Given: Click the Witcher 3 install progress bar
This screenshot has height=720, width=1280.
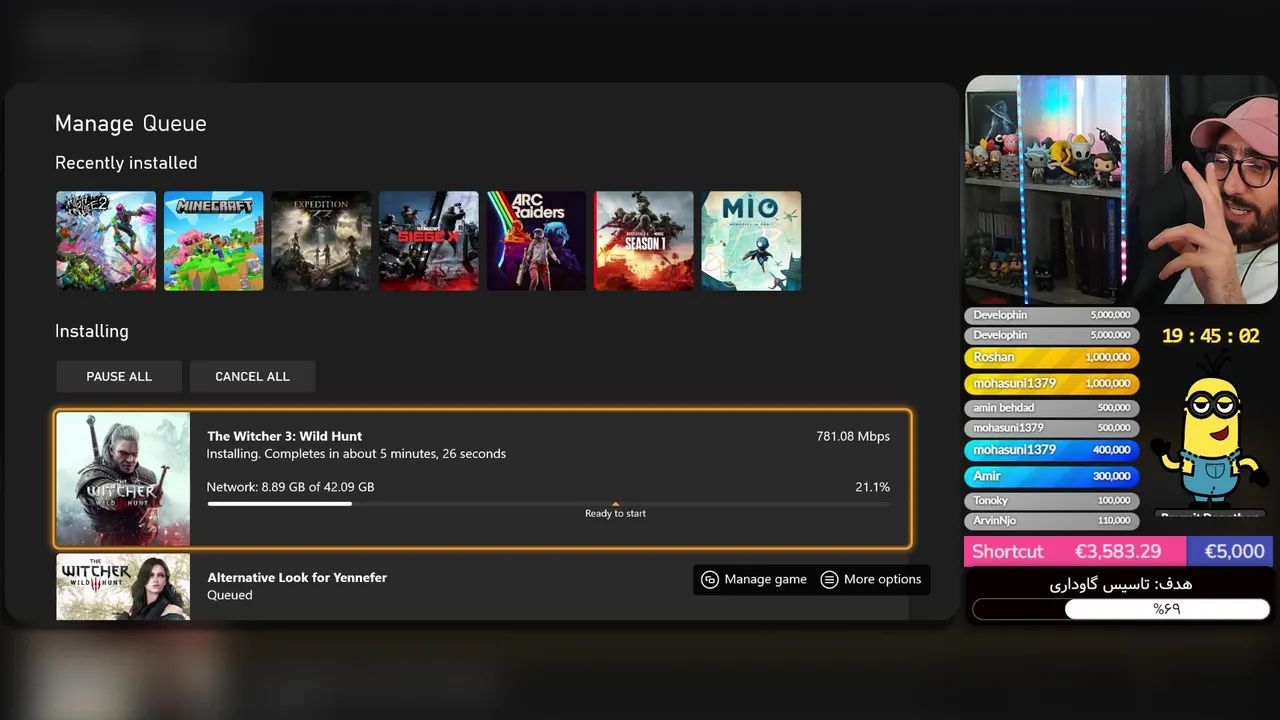Looking at the screenshot, I should pos(548,504).
